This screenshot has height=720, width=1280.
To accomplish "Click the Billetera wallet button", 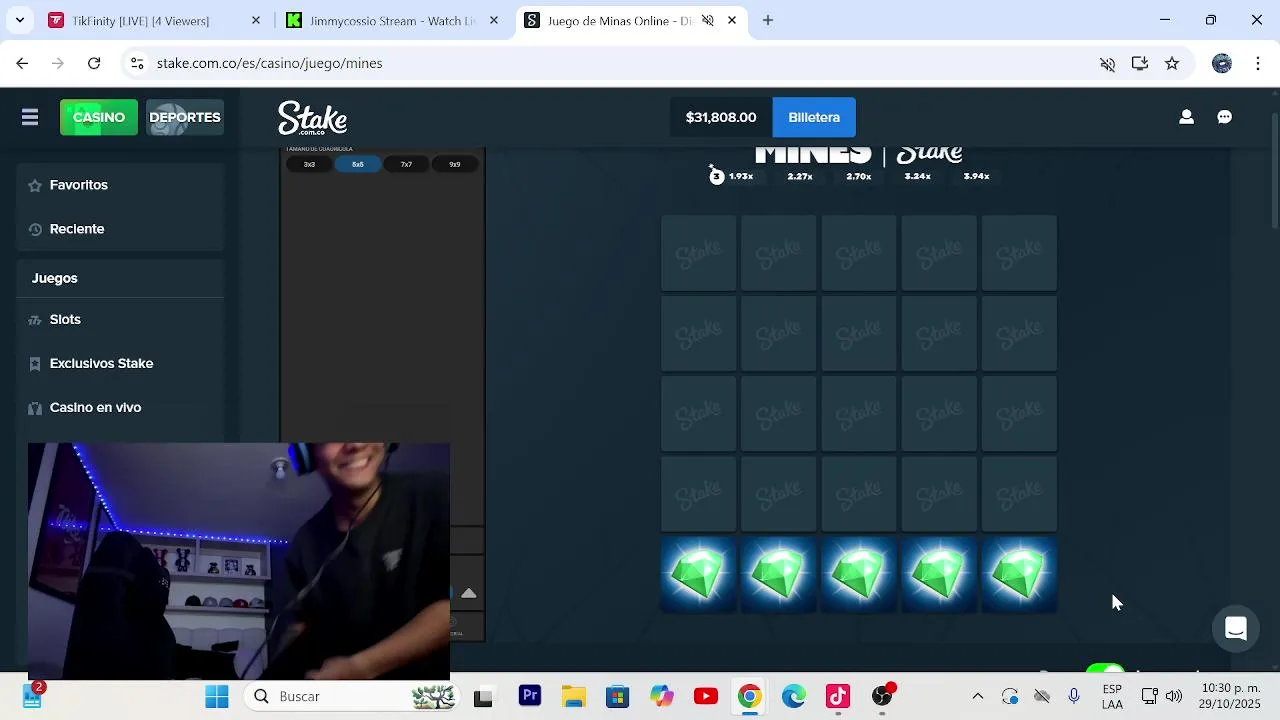I will [814, 117].
